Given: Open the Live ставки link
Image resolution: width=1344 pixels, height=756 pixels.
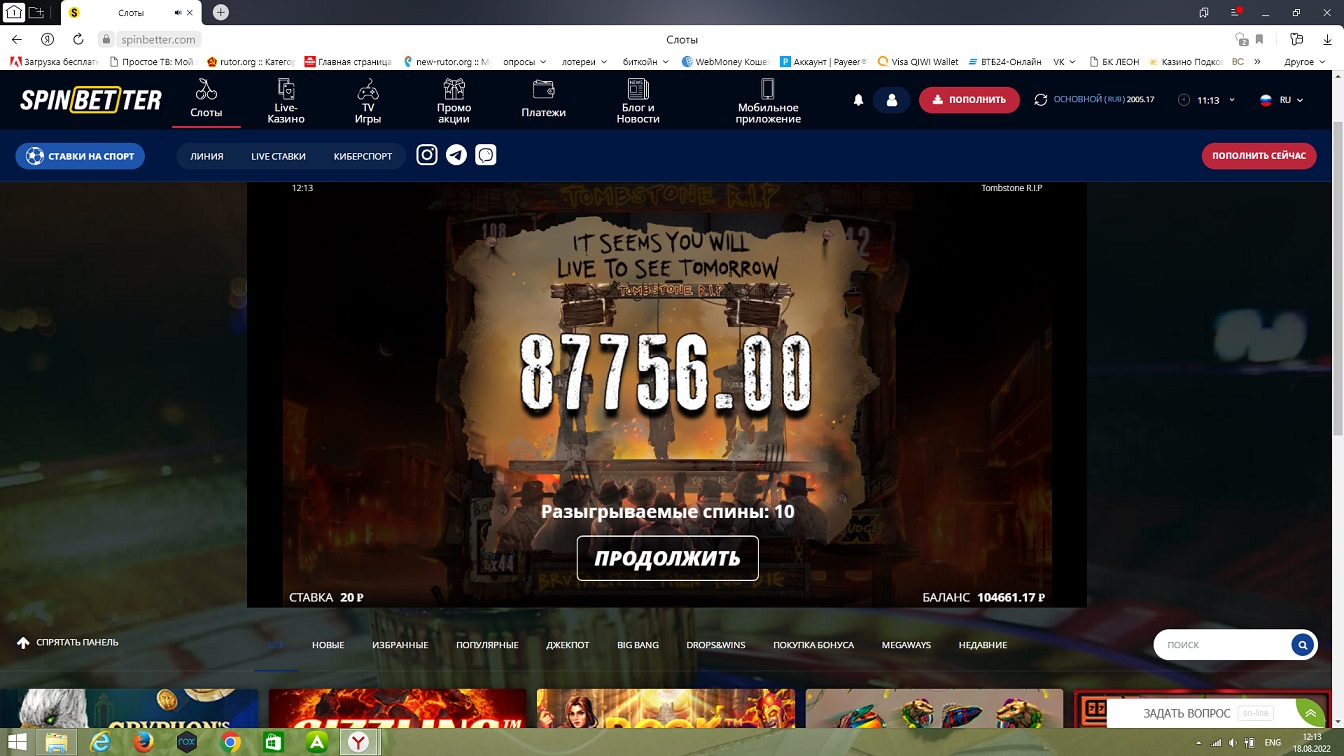Looking at the screenshot, I should [x=278, y=156].
